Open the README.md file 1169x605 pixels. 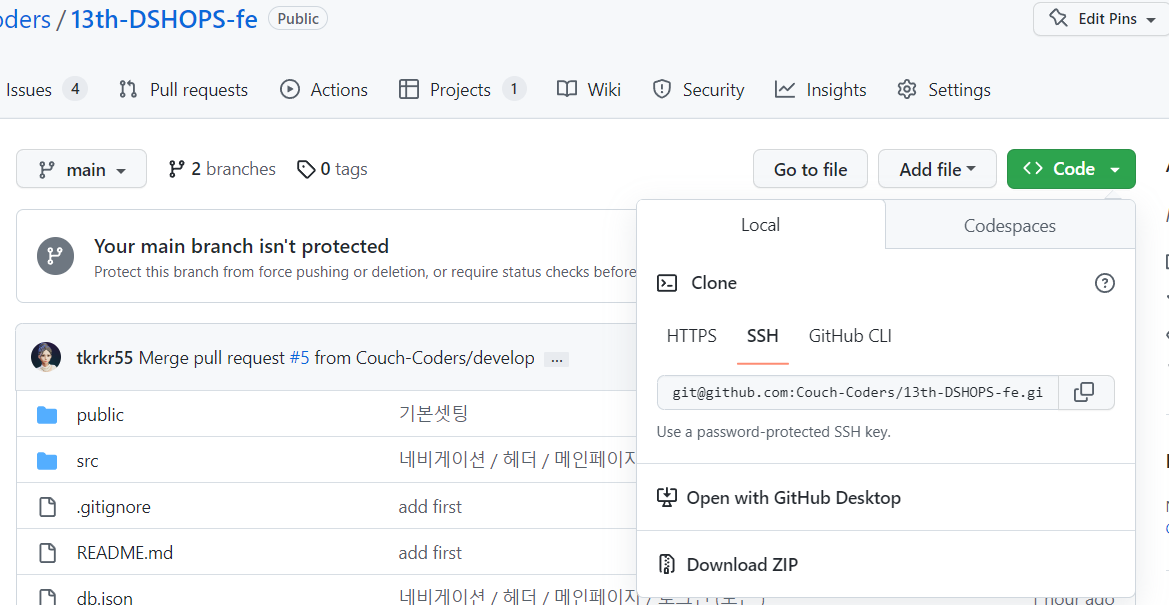[x=125, y=553]
